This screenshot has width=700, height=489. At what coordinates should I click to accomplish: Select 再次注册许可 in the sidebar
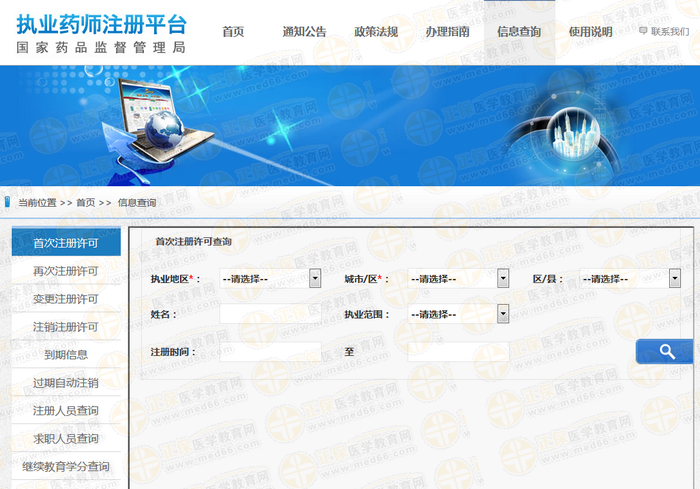click(x=66, y=271)
